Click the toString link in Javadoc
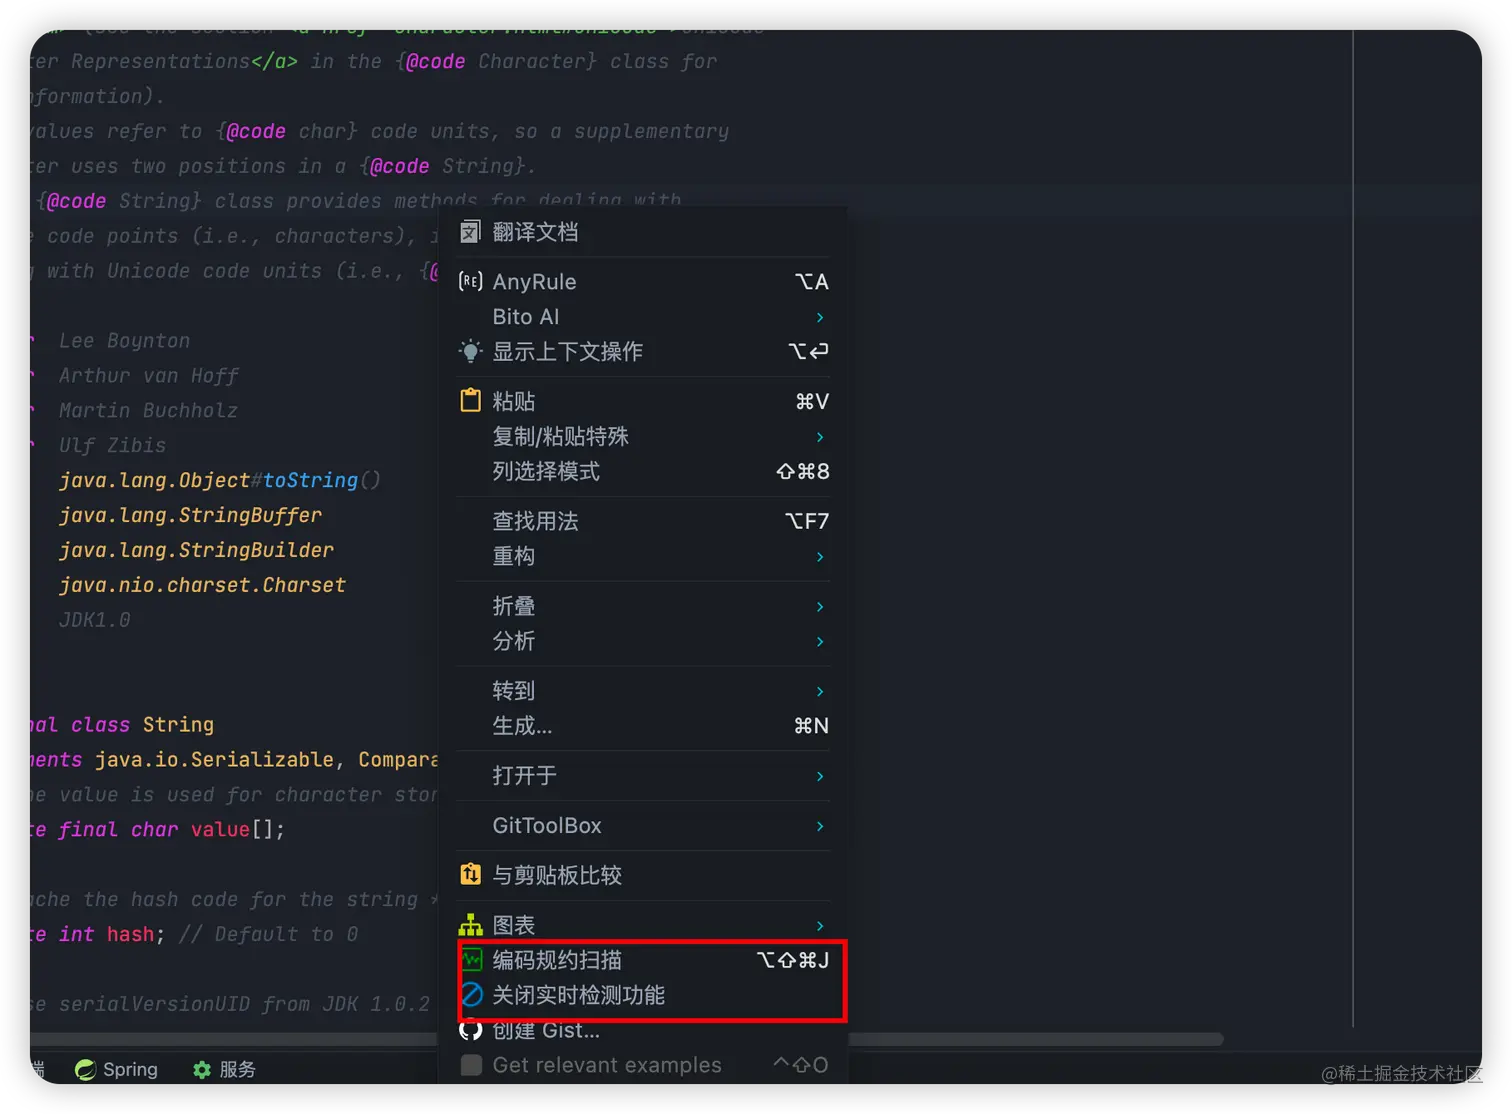Image resolution: width=1512 pixels, height=1114 pixels. coord(310,480)
